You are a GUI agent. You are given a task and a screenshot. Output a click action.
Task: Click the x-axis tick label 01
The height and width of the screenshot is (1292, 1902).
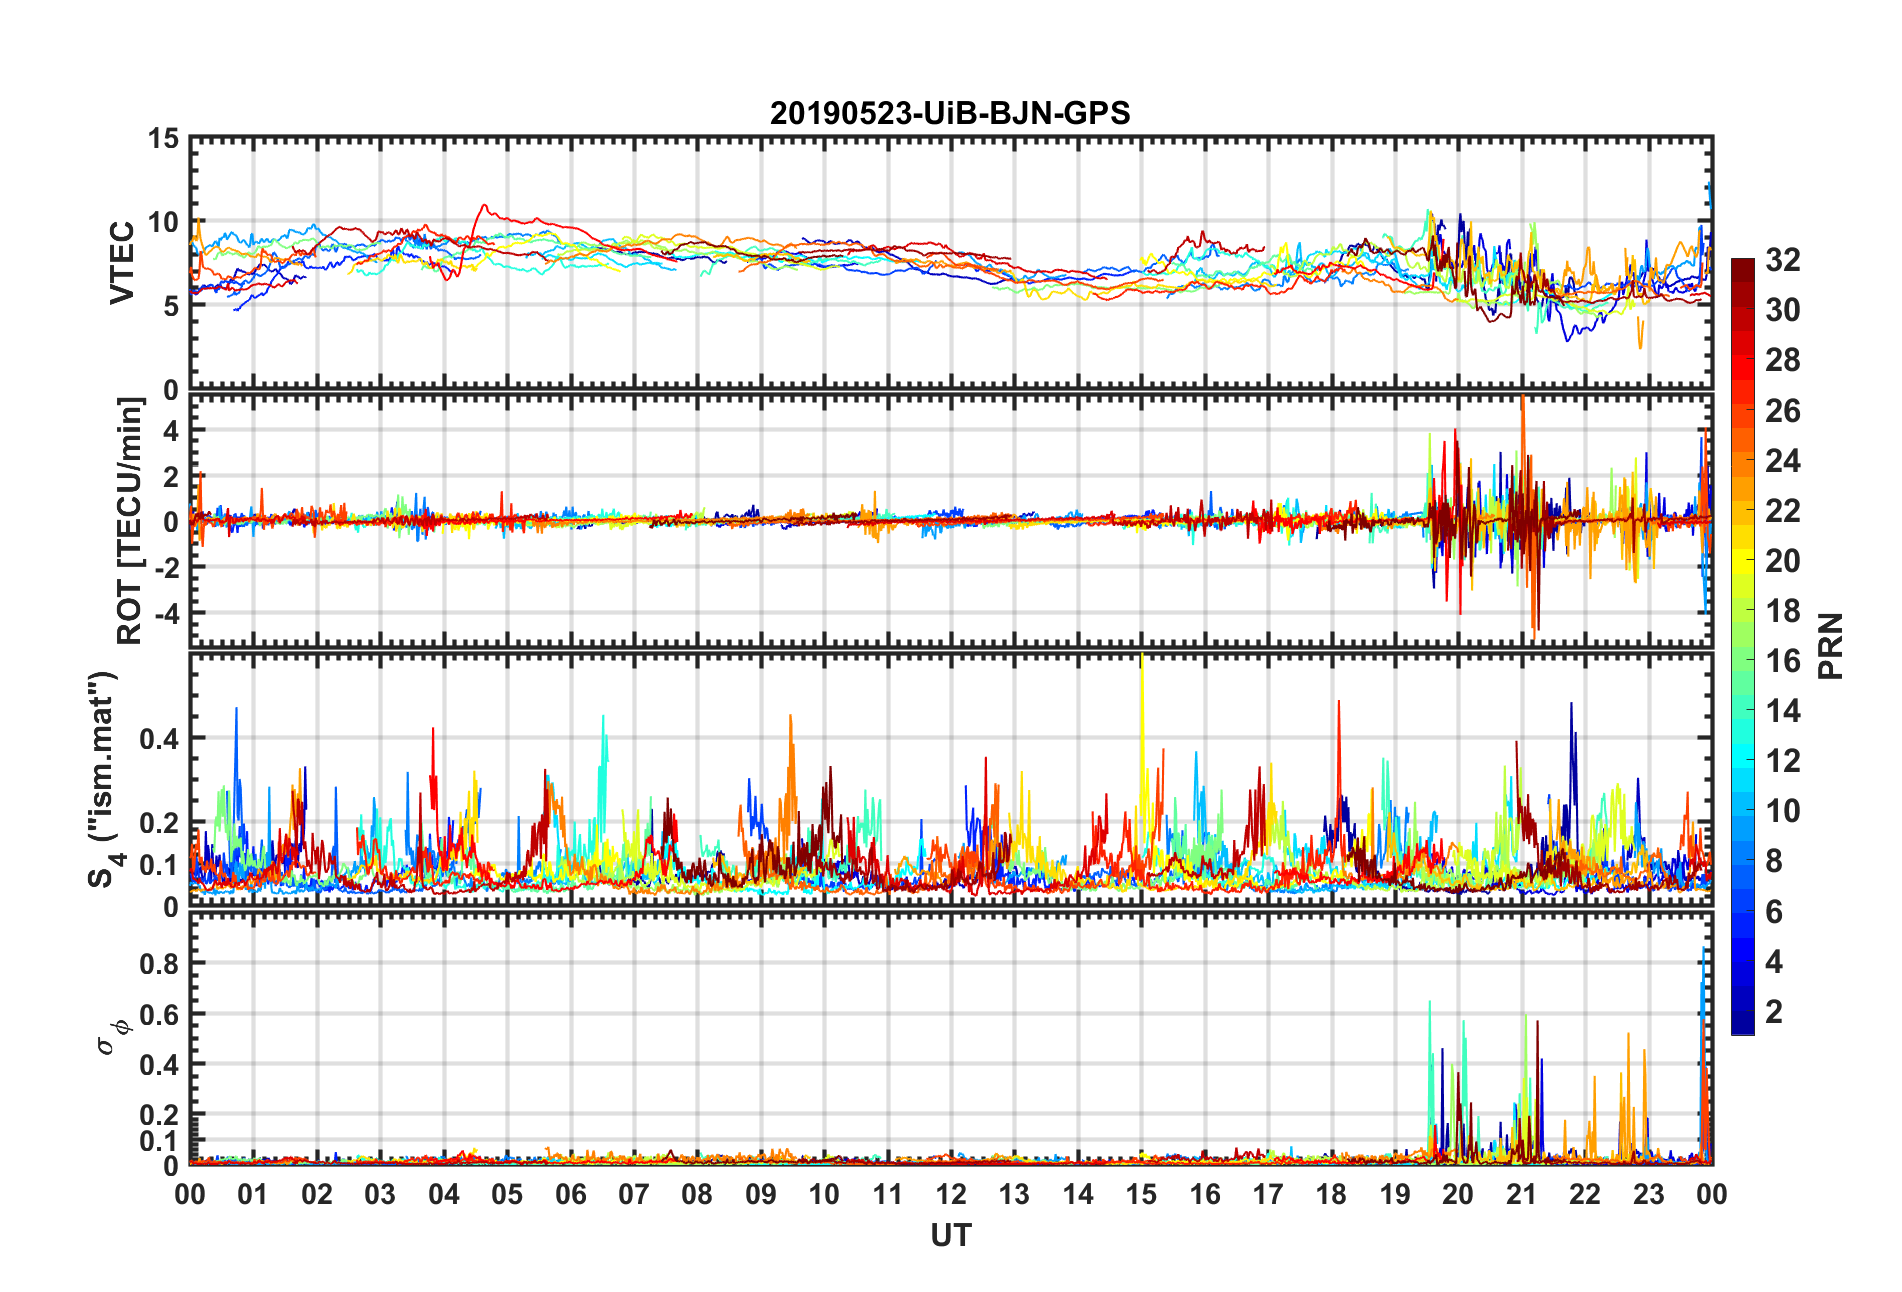(x=253, y=1194)
